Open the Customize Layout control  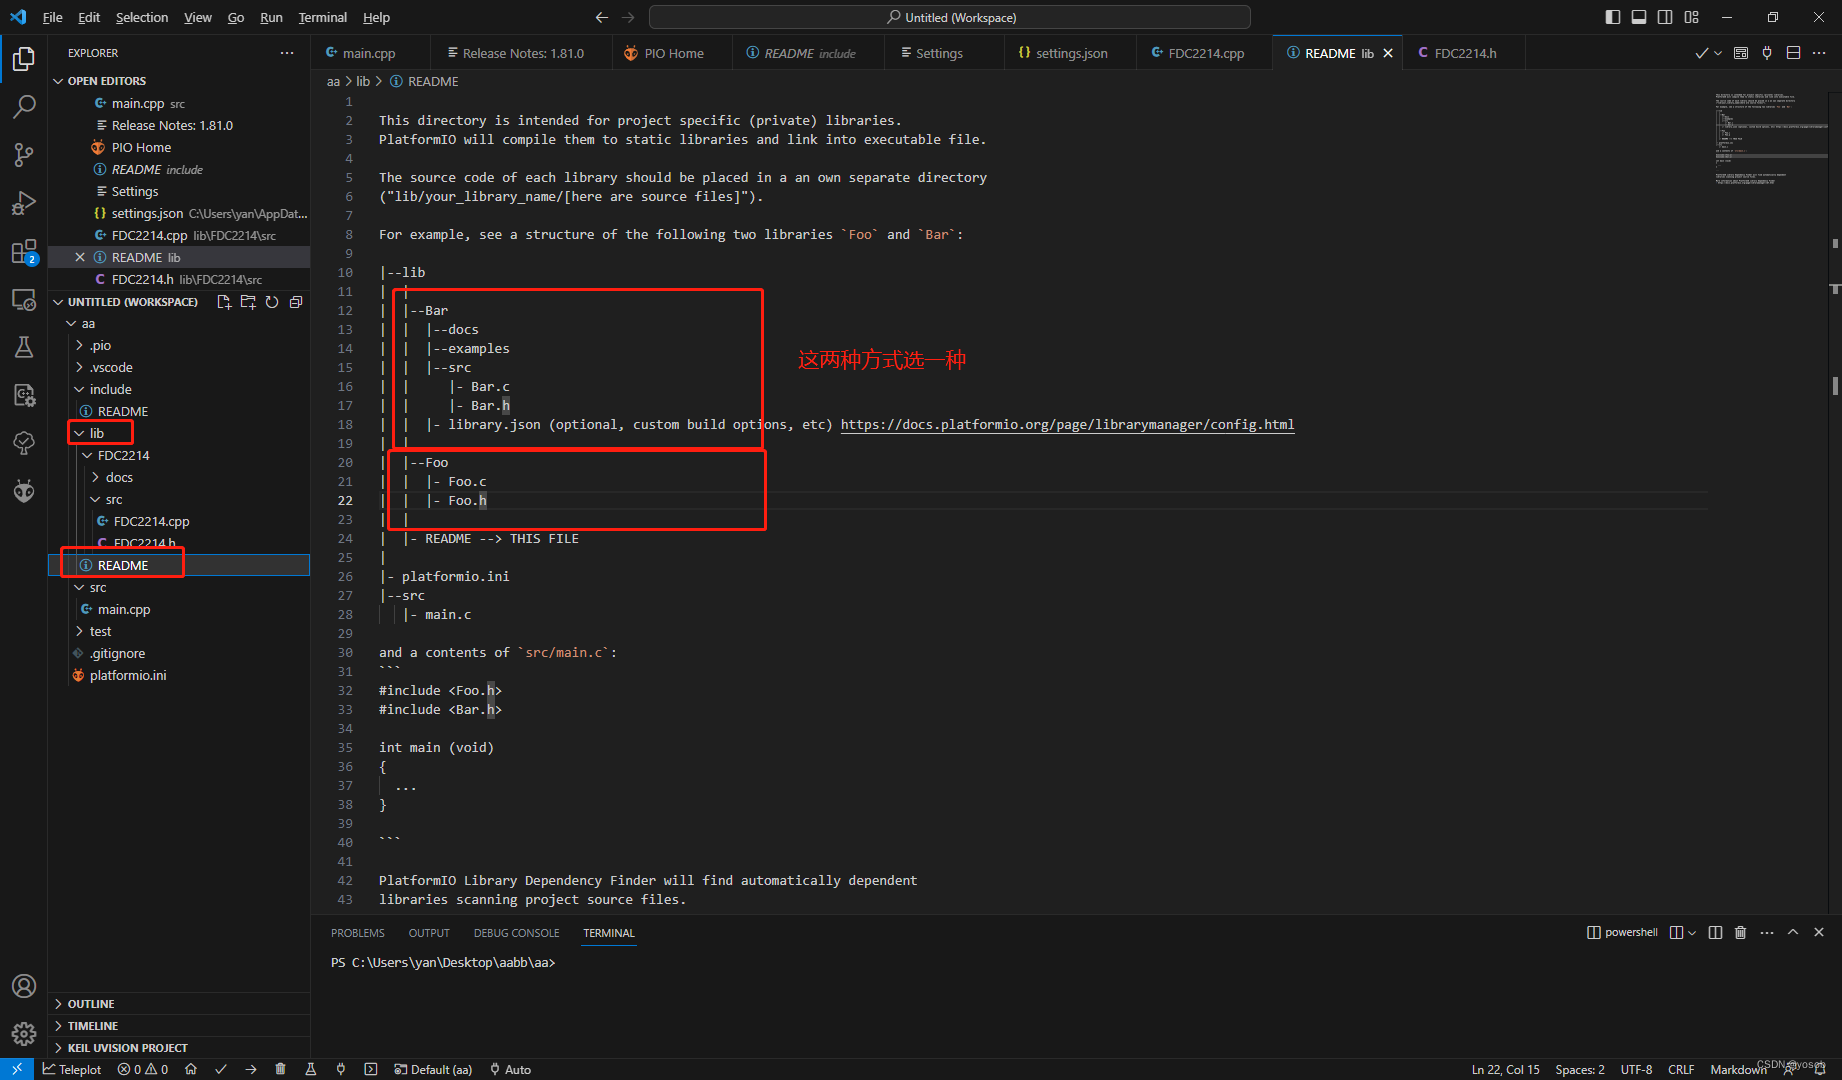(x=1691, y=17)
